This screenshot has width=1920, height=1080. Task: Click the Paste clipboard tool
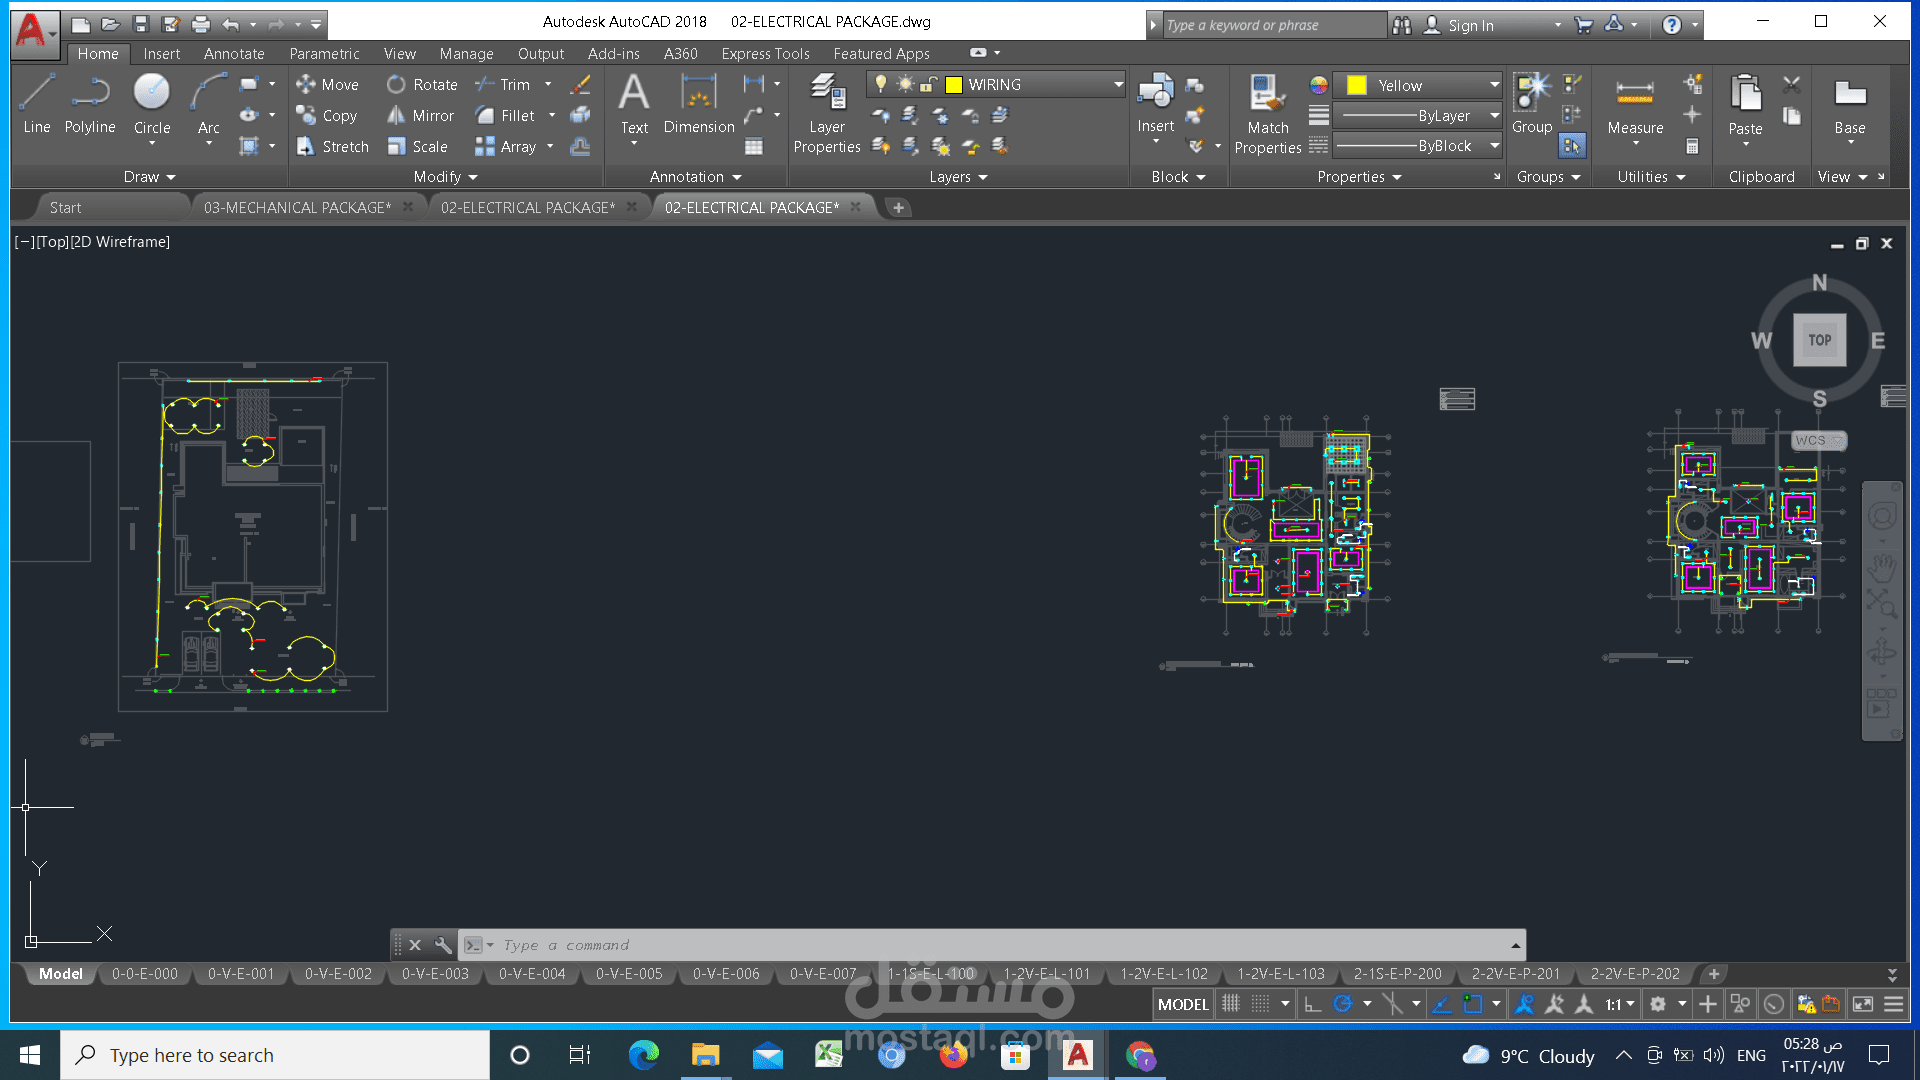click(1745, 106)
